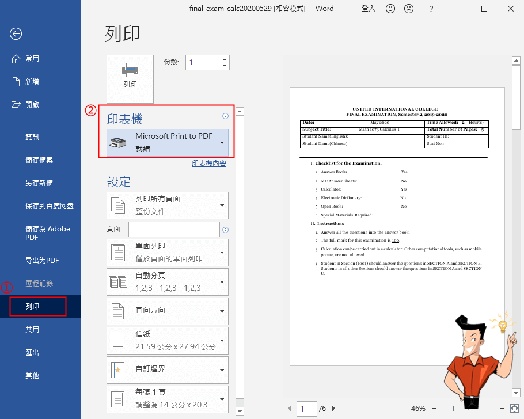Click the document preview page thumbnail
Image resolution: width=524 pixels, height=419 pixels.
tap(397, 227)
